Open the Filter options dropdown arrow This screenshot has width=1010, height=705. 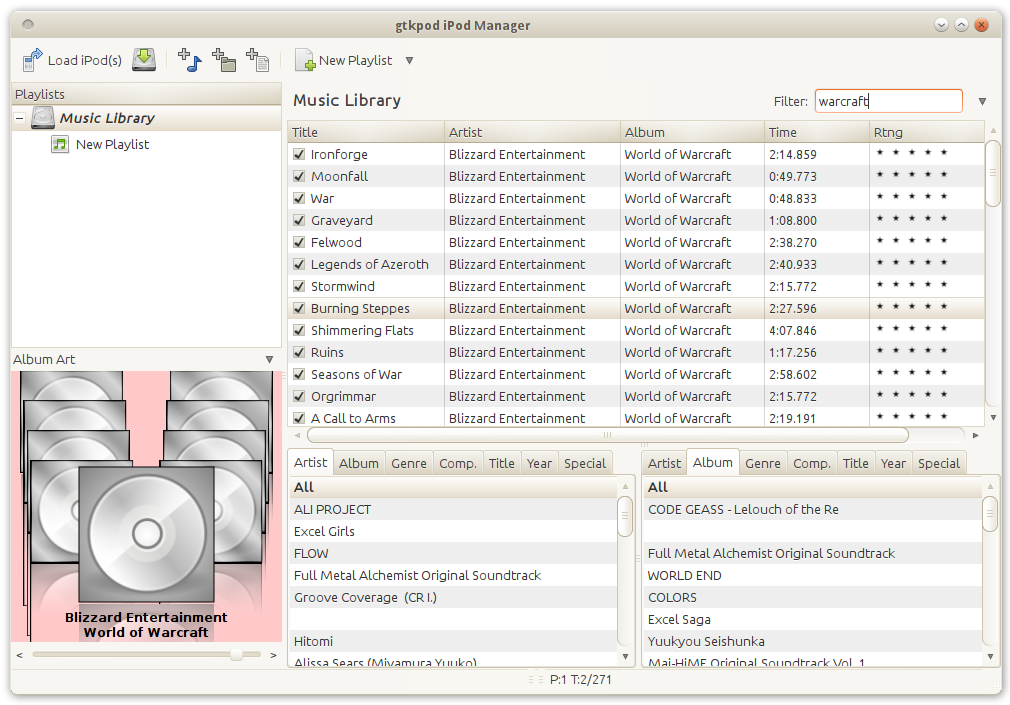coord(982,101)
